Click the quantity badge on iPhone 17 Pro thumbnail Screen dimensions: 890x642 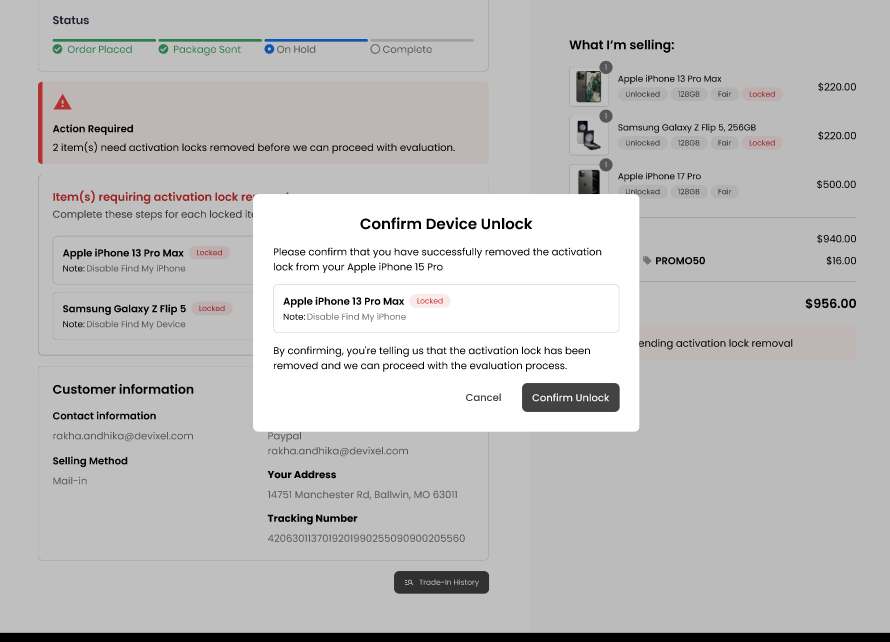click(x=606, y=165)
